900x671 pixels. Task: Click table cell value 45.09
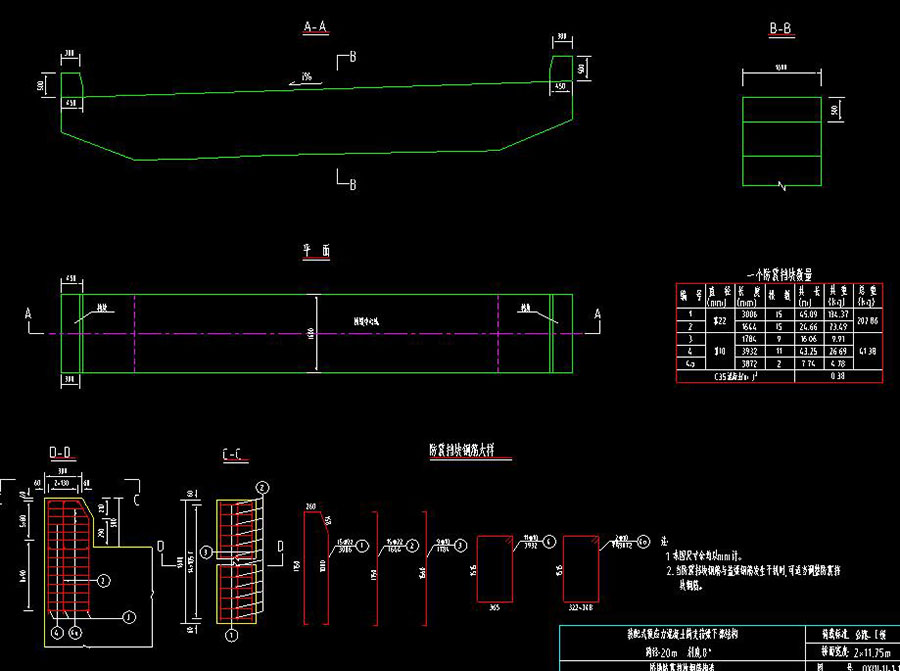coord(808,315)
